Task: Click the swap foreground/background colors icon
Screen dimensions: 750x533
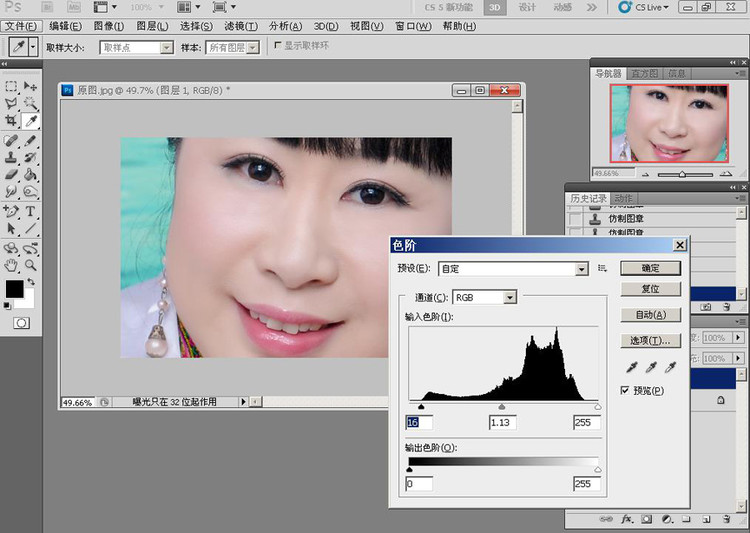Action: 31,282
